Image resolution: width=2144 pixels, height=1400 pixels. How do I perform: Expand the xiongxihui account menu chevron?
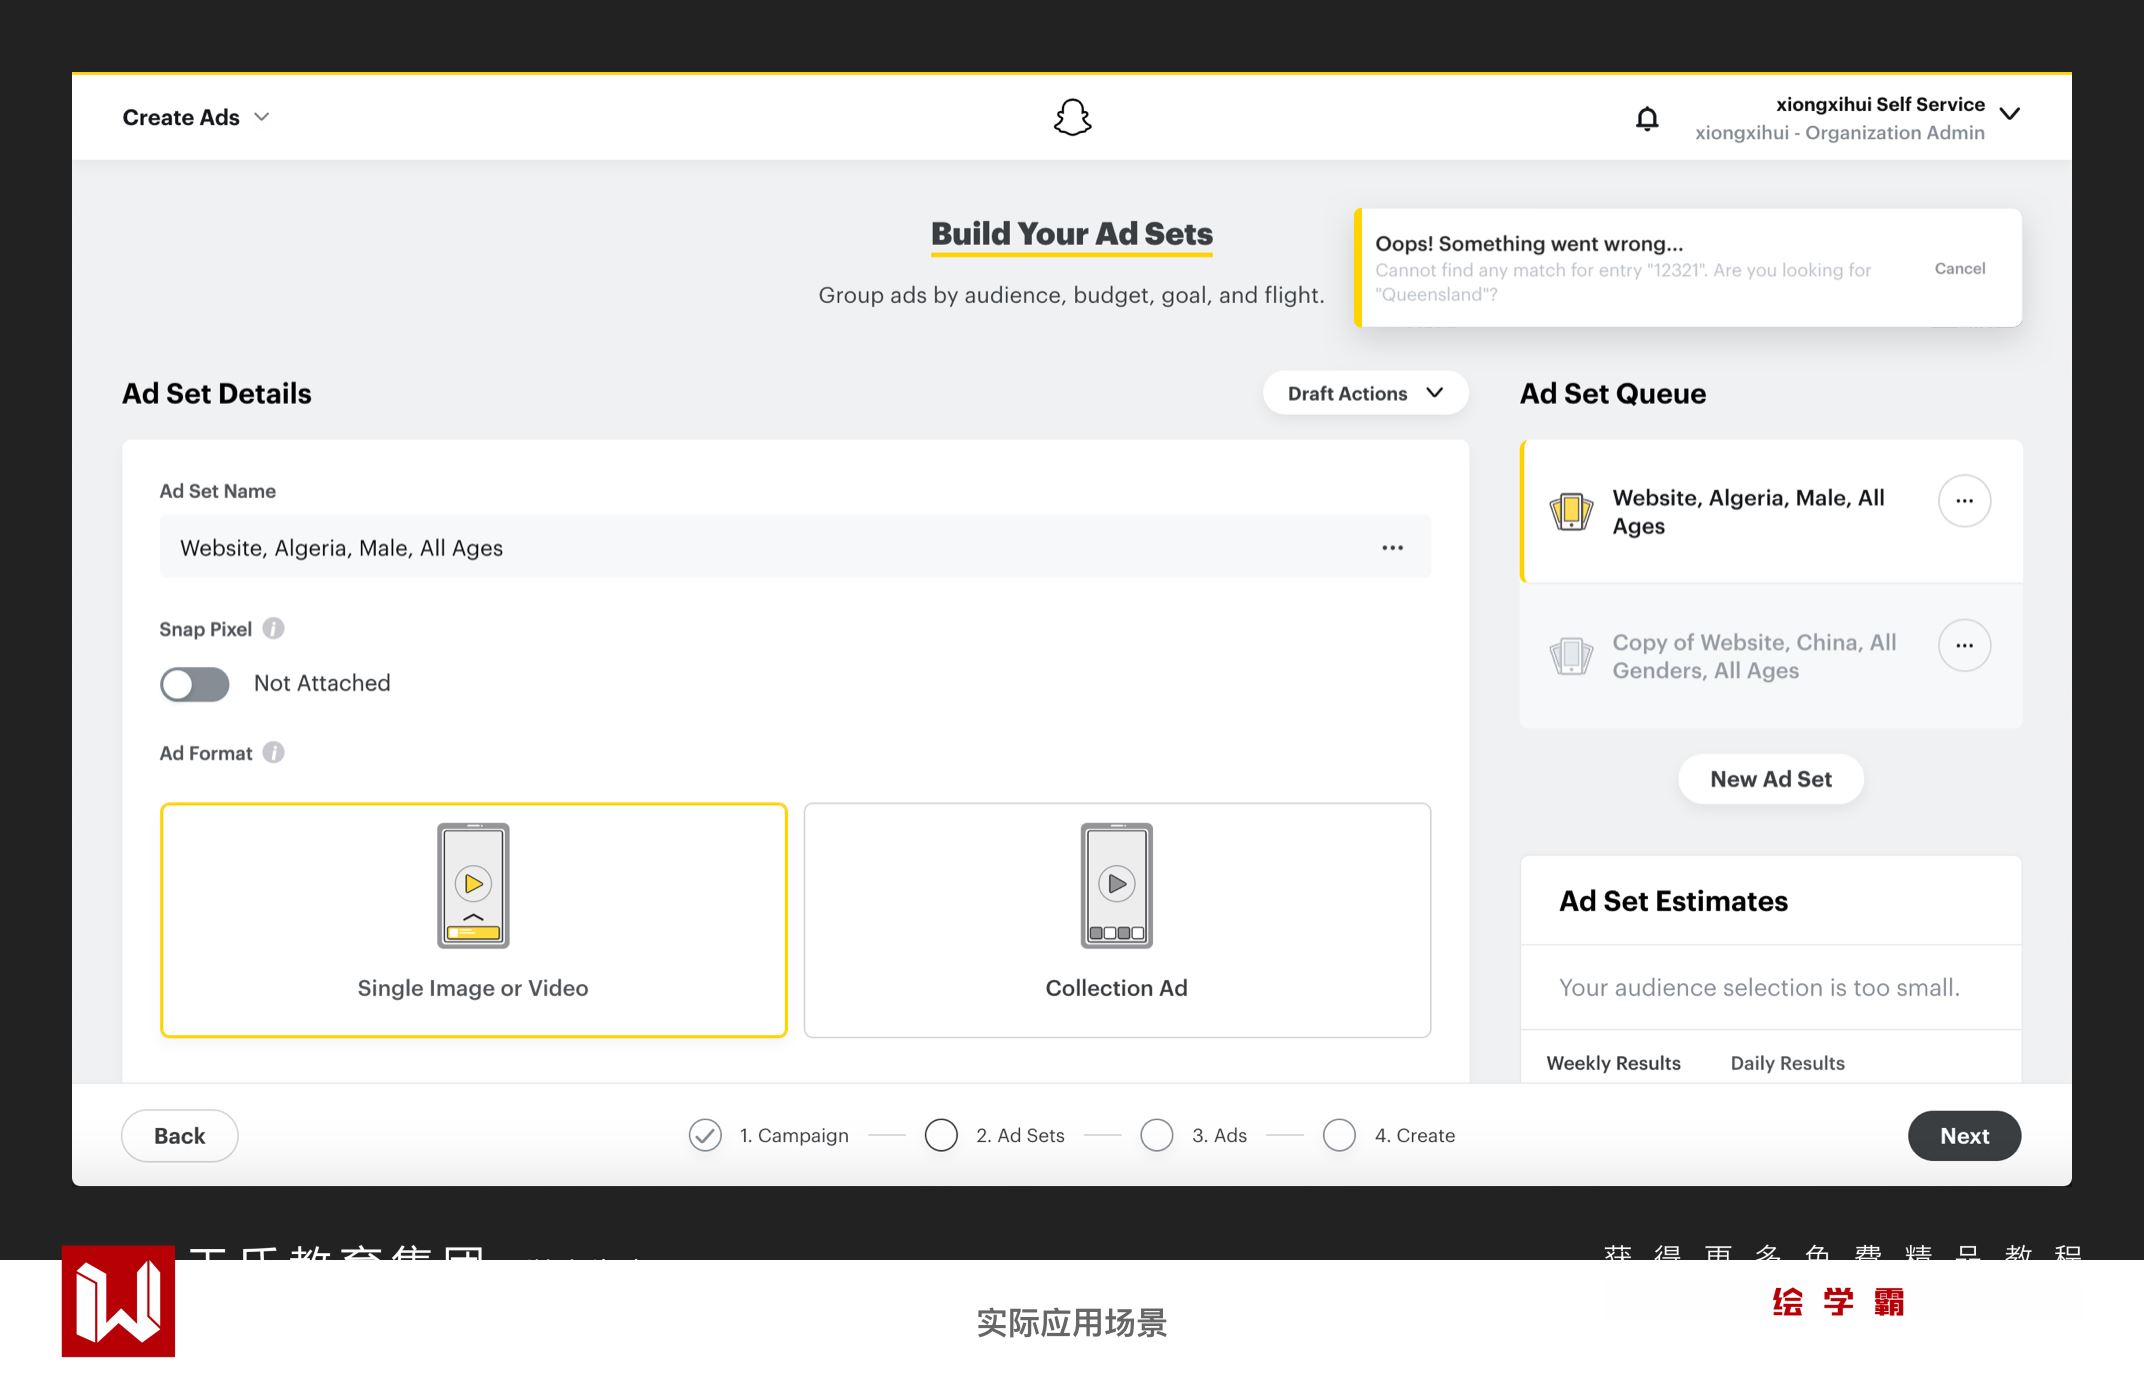pyautogui.click(x=2009, y=114)
